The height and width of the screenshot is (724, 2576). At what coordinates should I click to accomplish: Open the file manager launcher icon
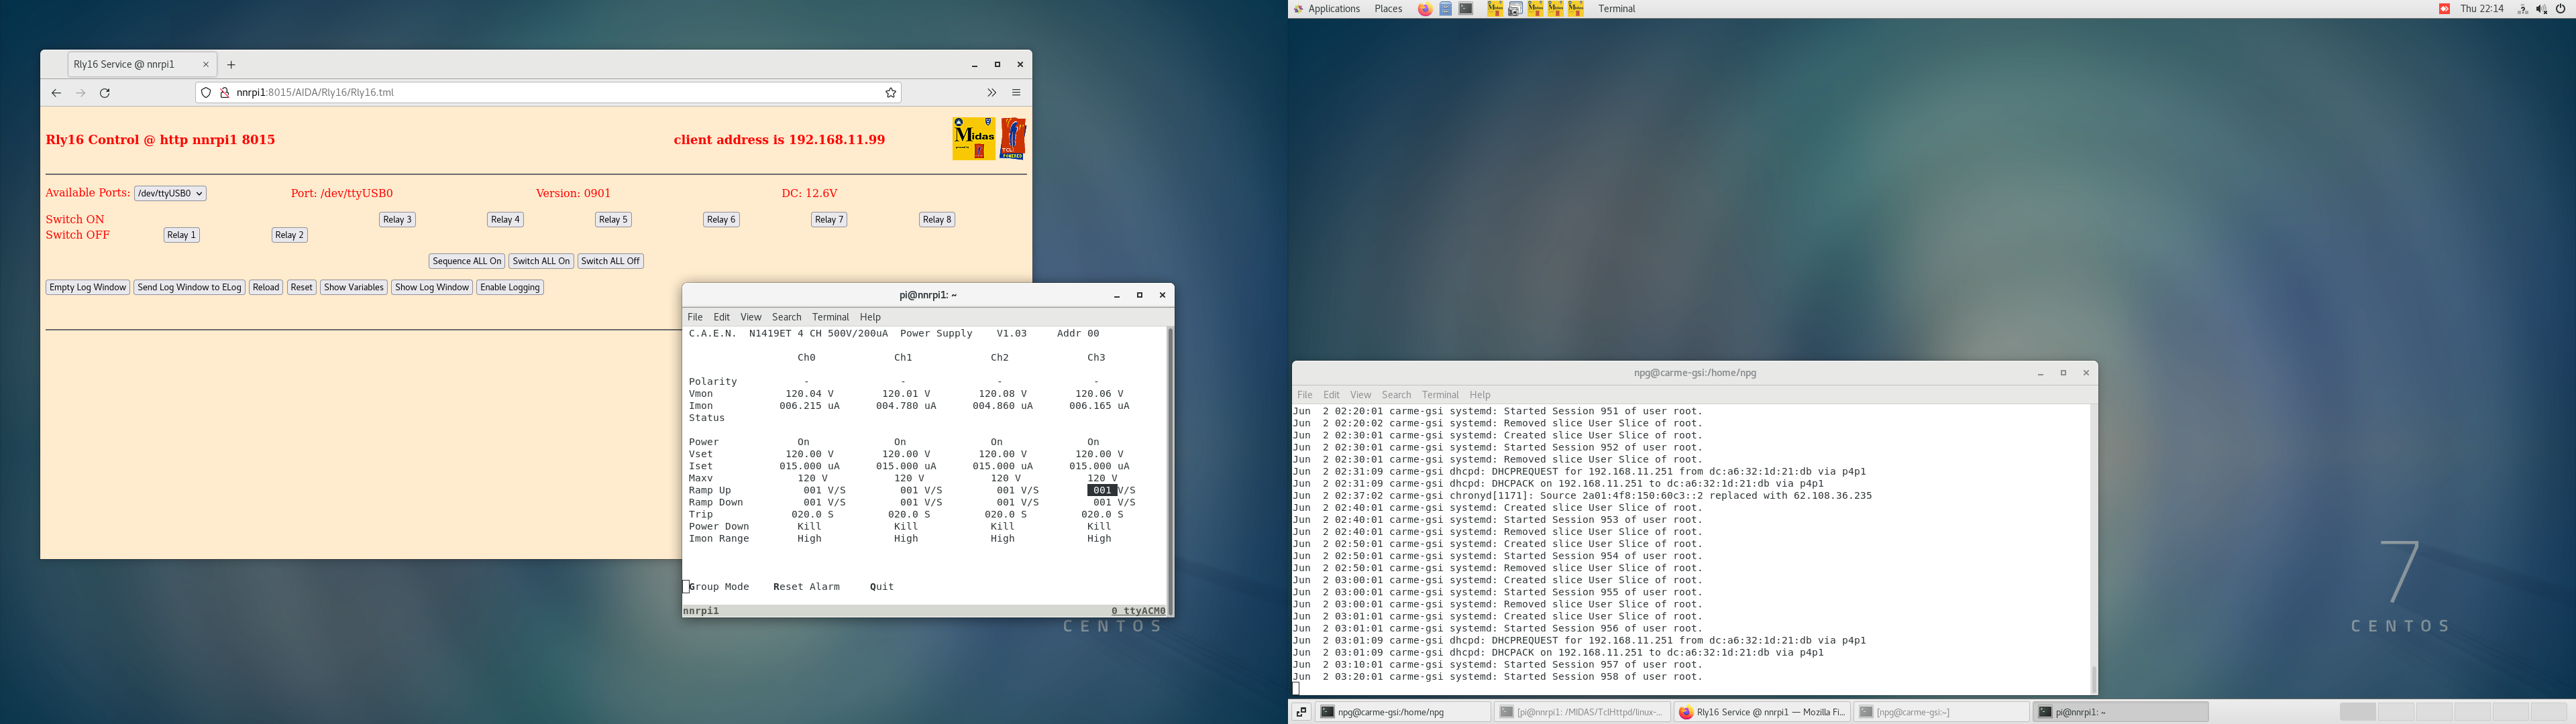click(x=1446, y=9)
